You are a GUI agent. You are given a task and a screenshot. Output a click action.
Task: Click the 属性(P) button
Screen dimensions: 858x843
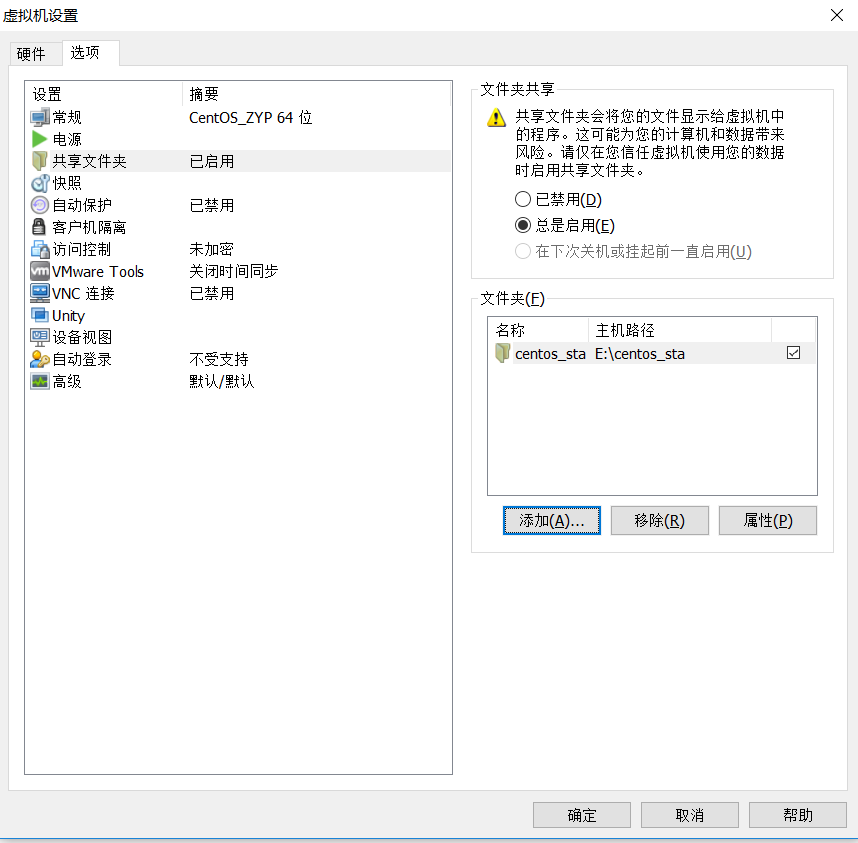tap(768, 520)
